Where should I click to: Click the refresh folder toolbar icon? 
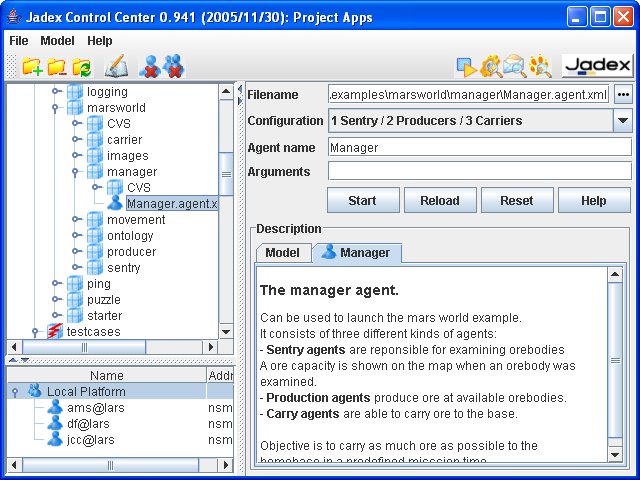point(81,67)
